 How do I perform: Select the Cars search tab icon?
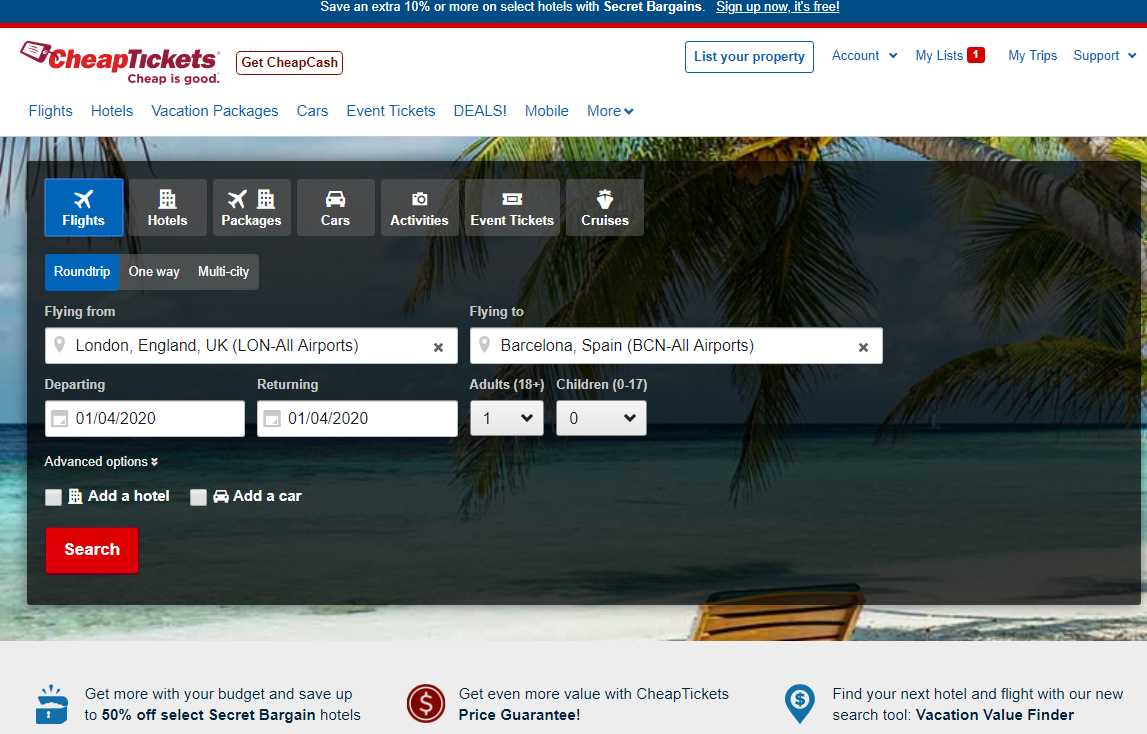point(335,199)
